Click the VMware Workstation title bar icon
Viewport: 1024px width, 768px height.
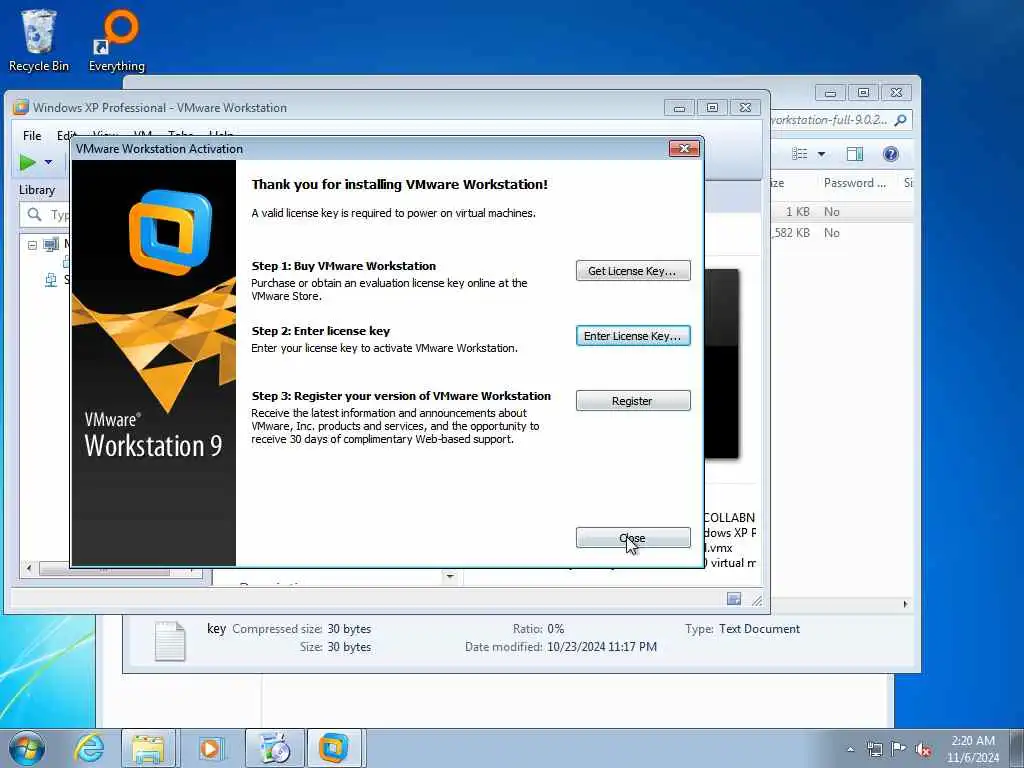coord(21,108)
